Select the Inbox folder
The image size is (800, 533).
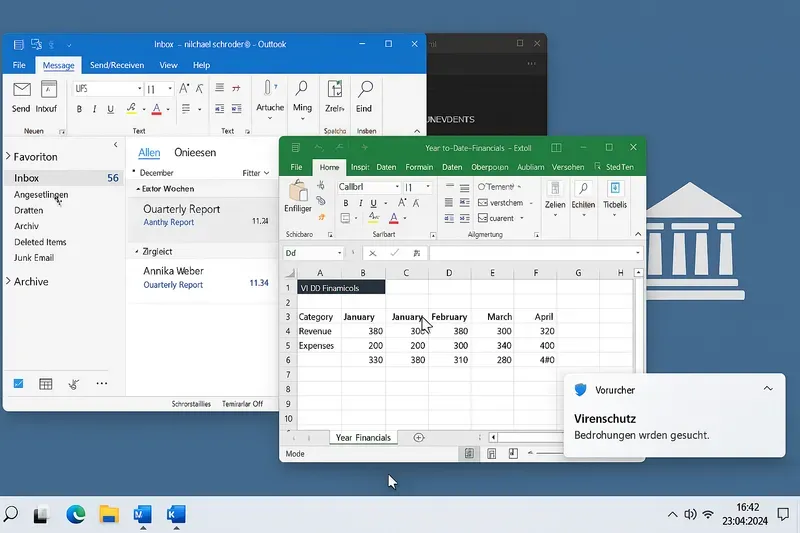click(x=65, y=178)
